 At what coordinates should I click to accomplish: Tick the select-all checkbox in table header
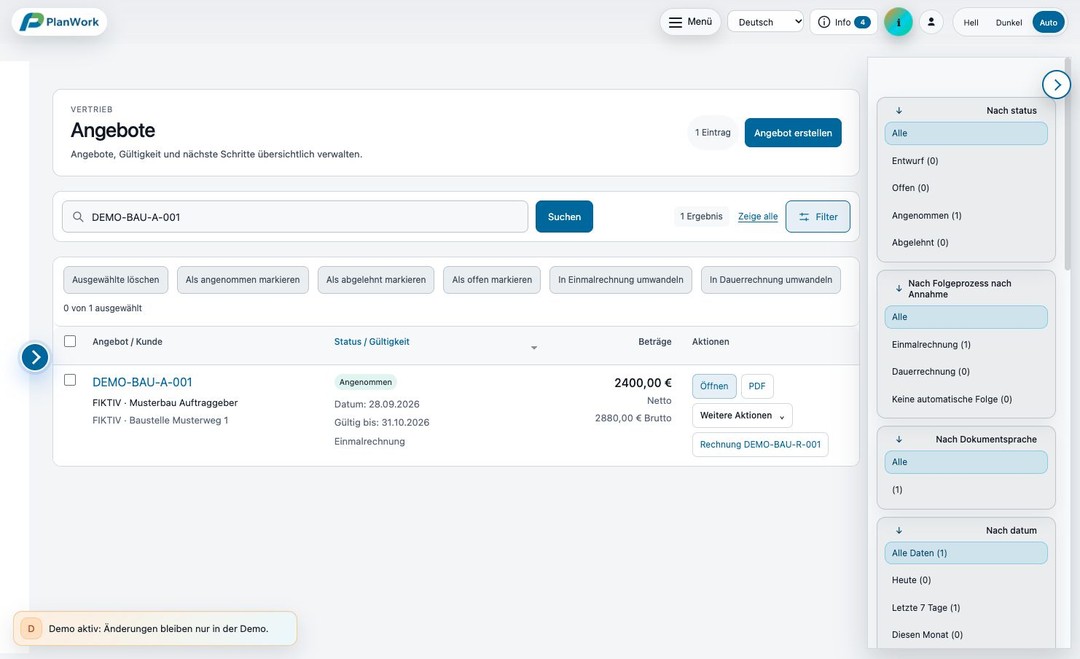tap(70, 341)
